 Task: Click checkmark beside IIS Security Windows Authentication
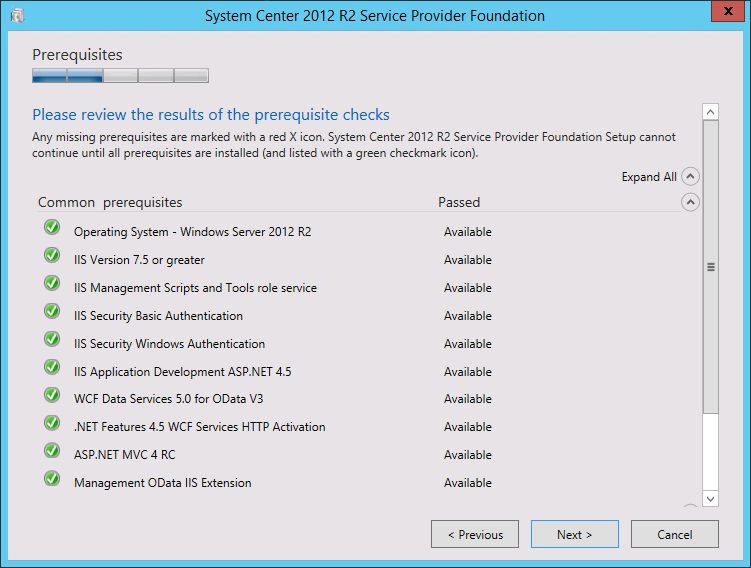(x=52, y=339)
